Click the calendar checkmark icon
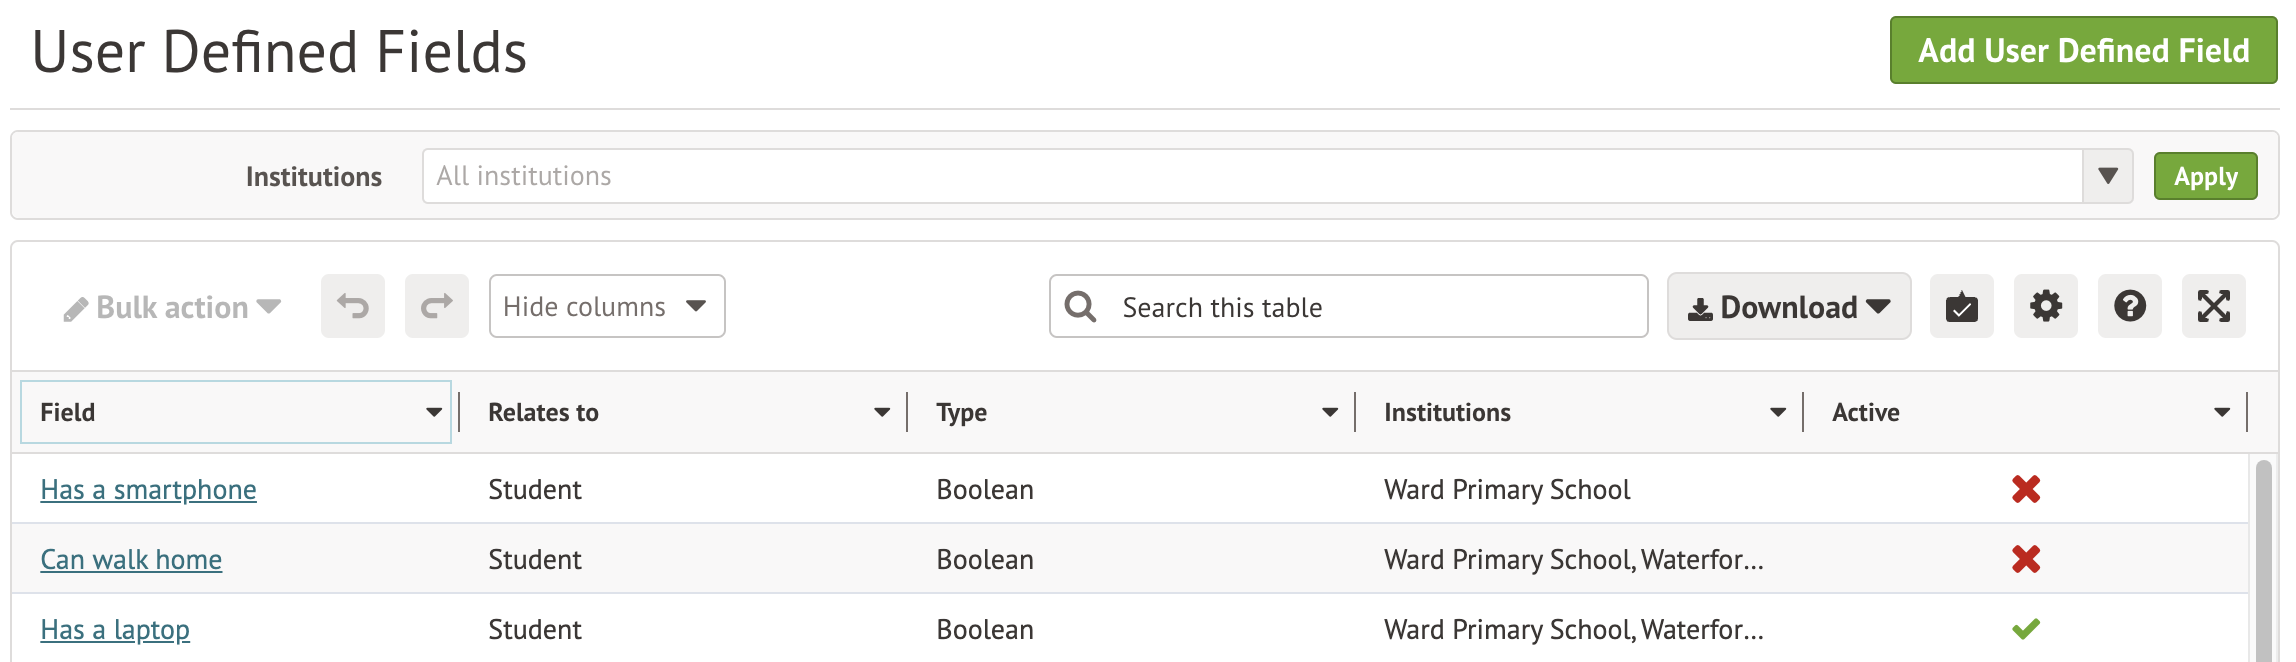This screenshot has width=2296, height=662. coord(1961,306)
